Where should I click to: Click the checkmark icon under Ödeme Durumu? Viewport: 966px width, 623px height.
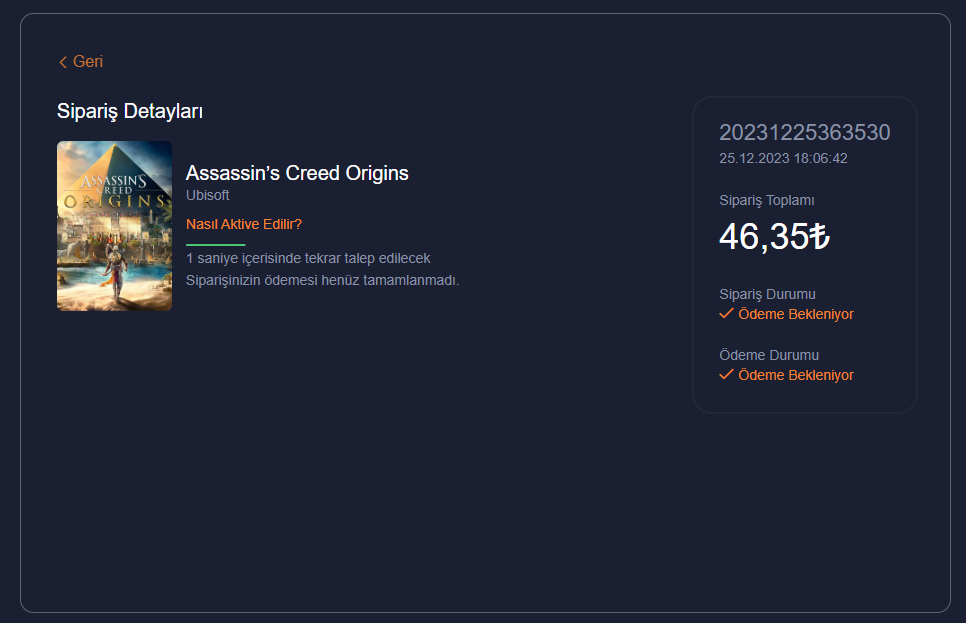tap(726, 375)
